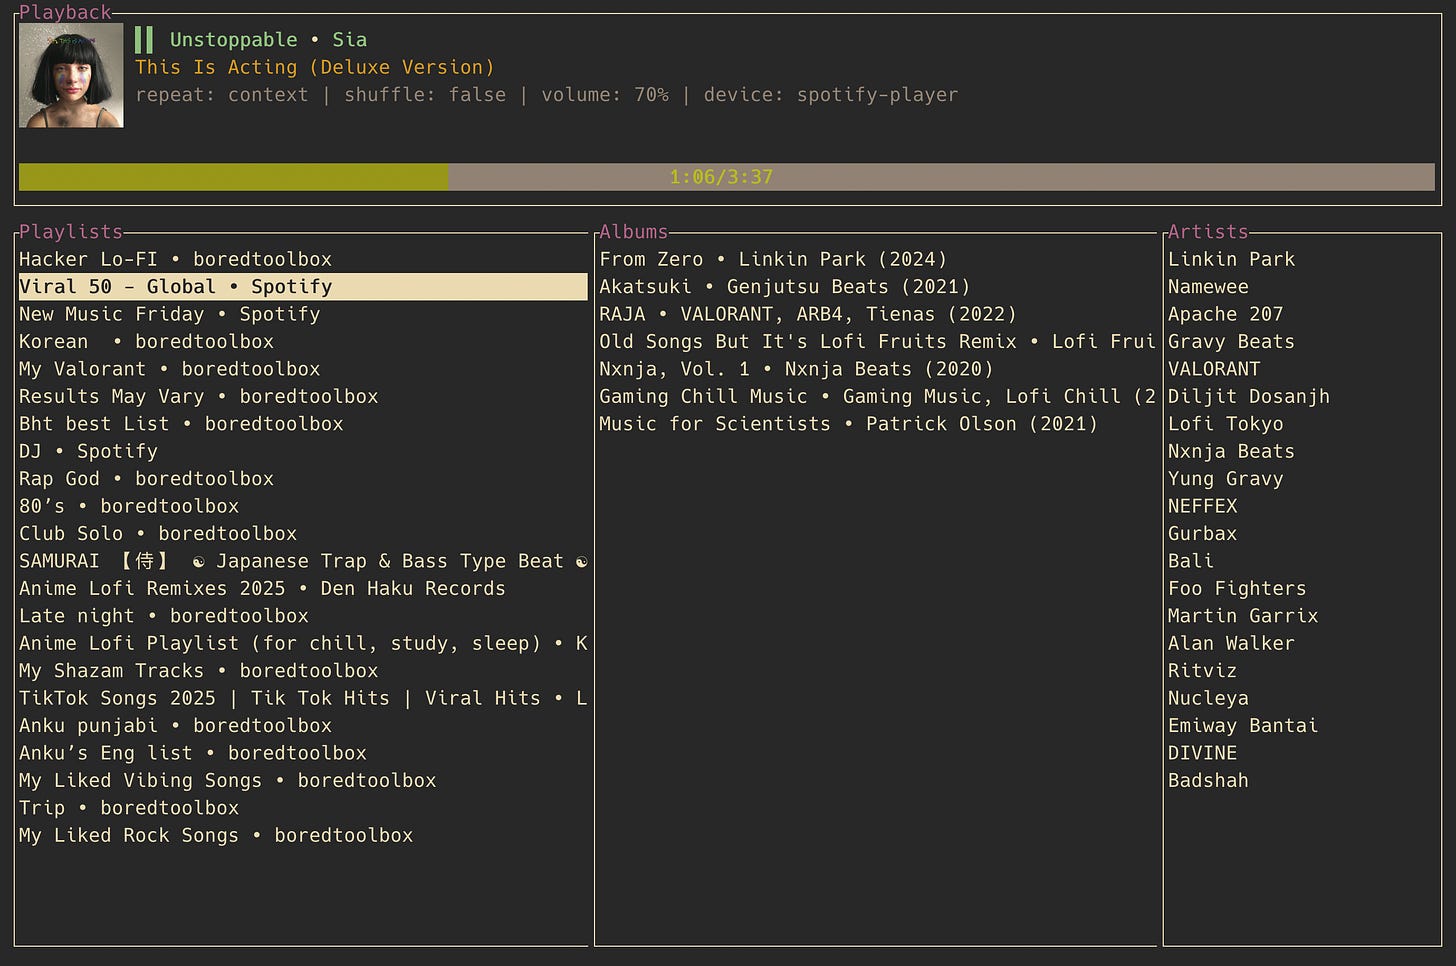Viewport: 1456px width, 966px height.
Task: Open 'Hacker Lo-FI • boredtoolbox' playlist
Action: tap(175, 259)
